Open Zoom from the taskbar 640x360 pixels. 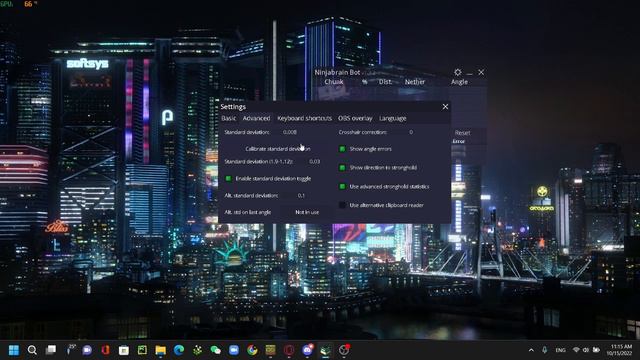click(x=233, y=350)
